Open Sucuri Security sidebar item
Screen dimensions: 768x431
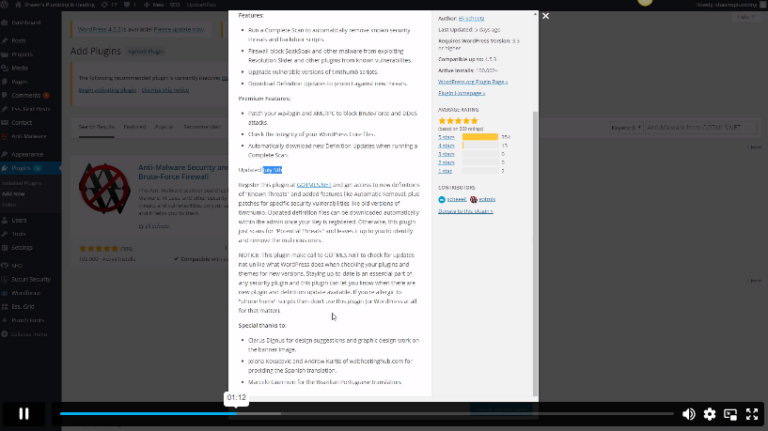pos(31,279)
